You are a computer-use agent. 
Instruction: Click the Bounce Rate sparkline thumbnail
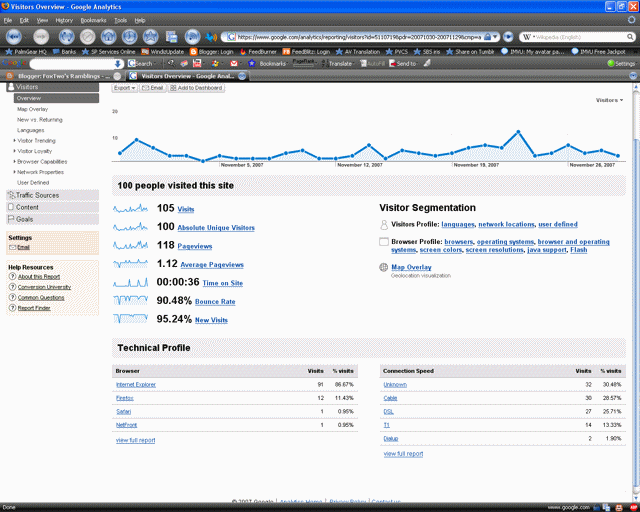pyautogui.click(x=130, y=301)
